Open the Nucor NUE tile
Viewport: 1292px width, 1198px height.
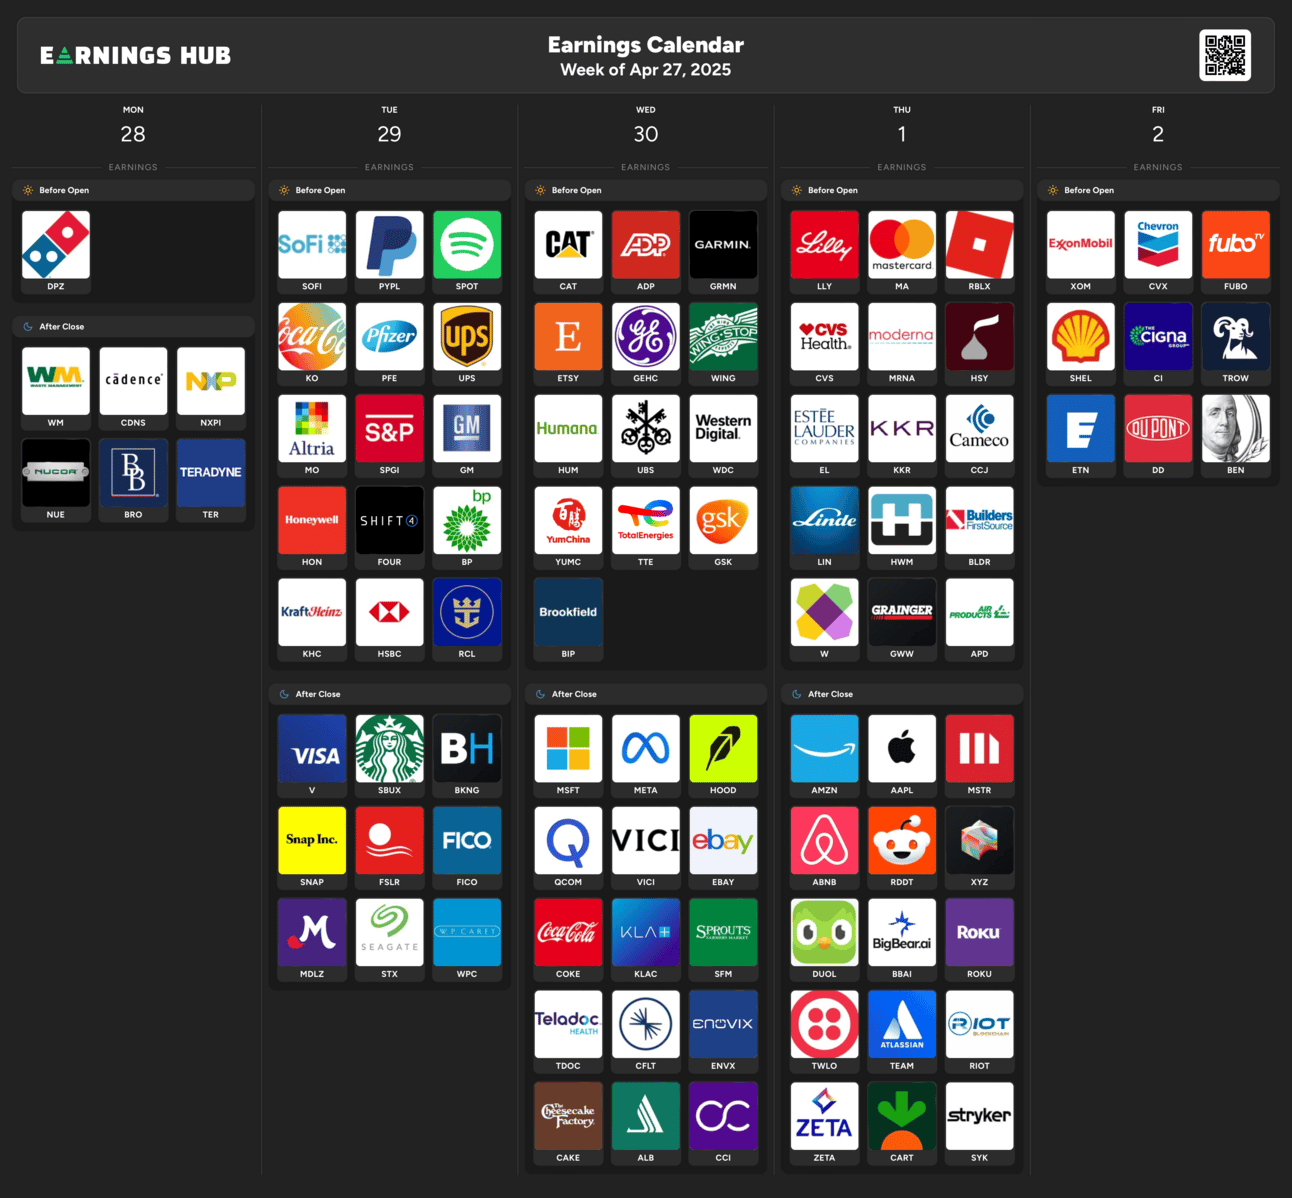[56, 481]
